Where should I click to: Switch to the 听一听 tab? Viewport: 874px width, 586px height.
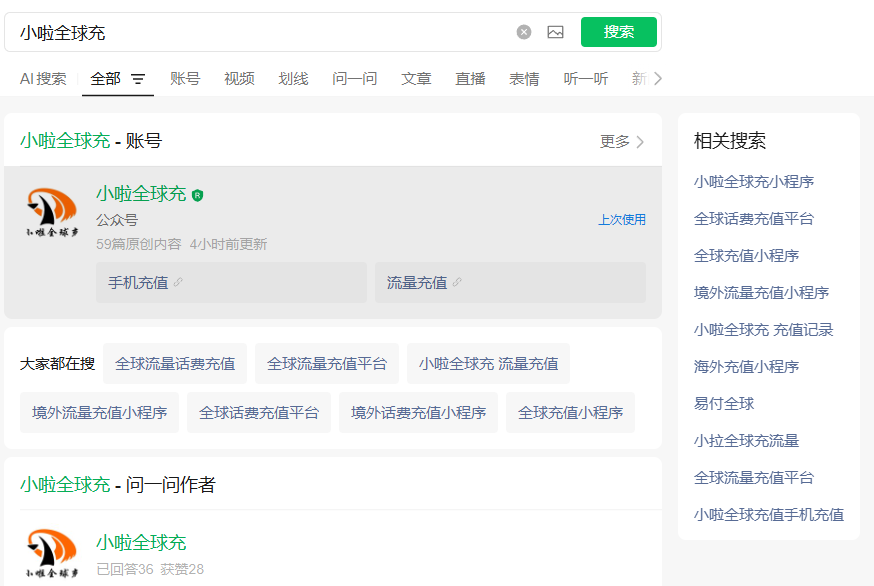(x=586, y=79)
